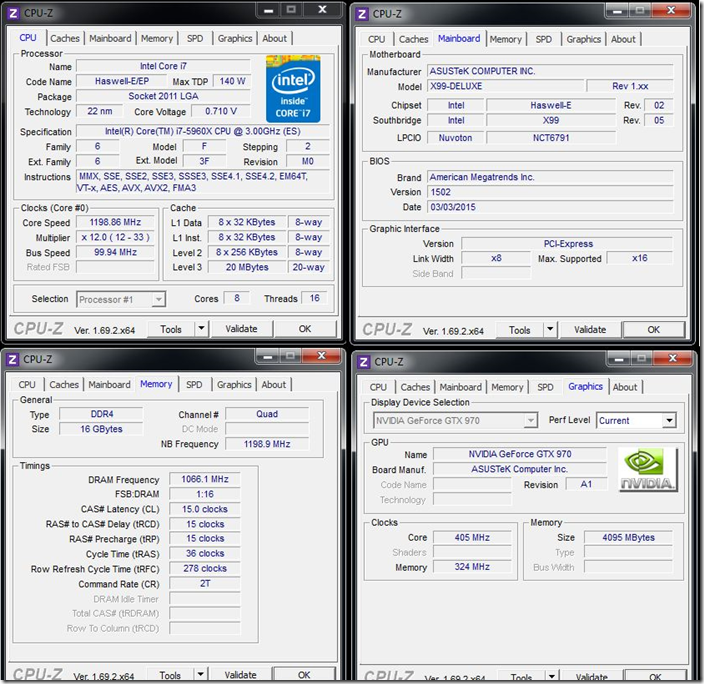Click the CPU-Z logo icon in the Mainboard window title bar
Image resolution: width=704 pixels, height=684 pixels.
[x=362, y=14]
